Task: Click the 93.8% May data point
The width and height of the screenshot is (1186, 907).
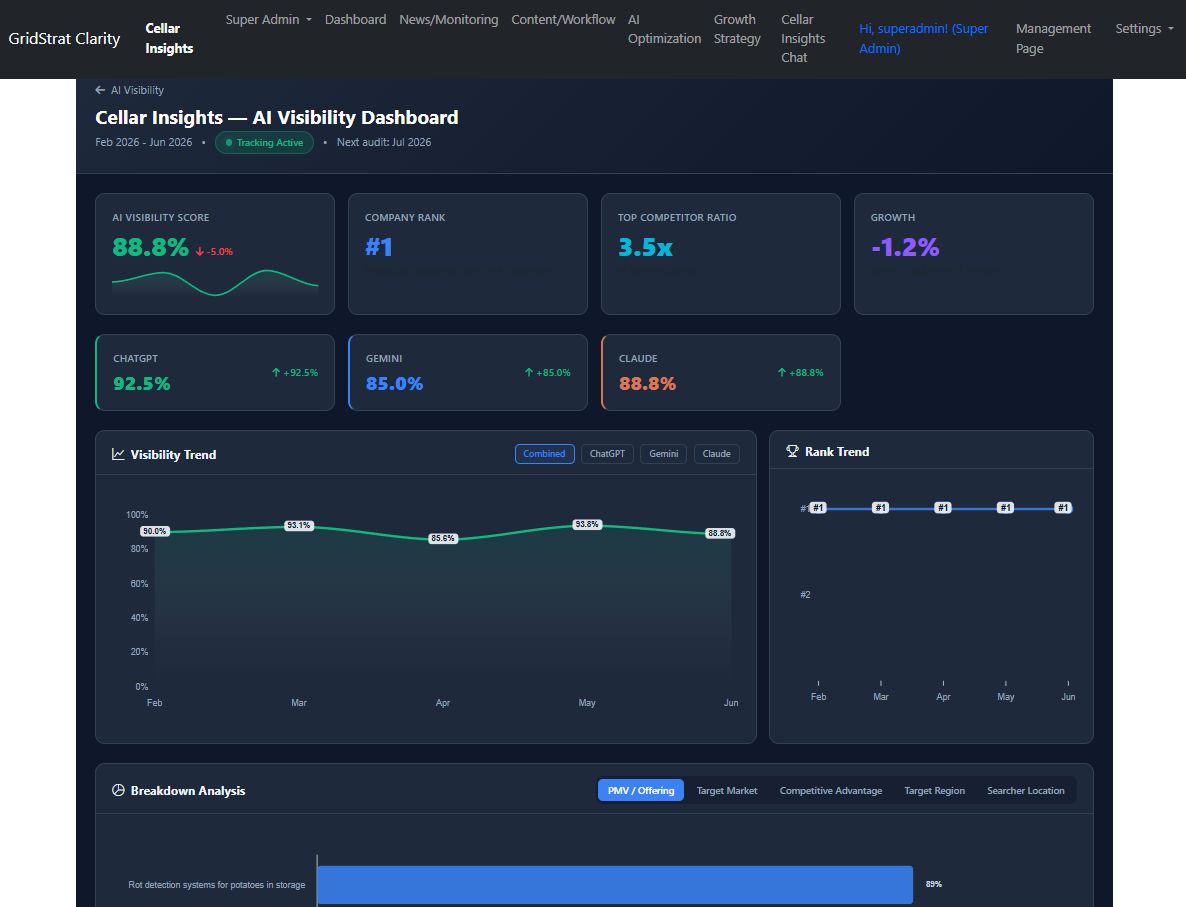Action: 587,524
